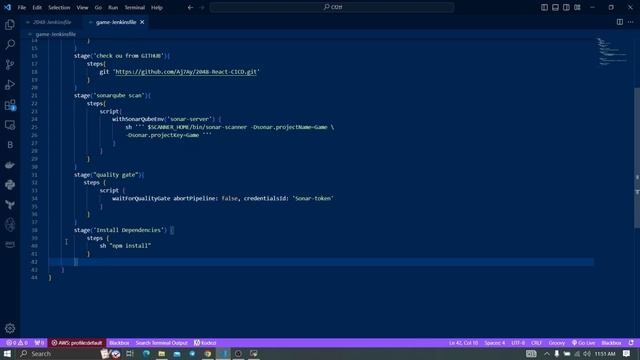Change file encoding UTF-8
This screenshot has height=360, width=640.
(518, 343)
